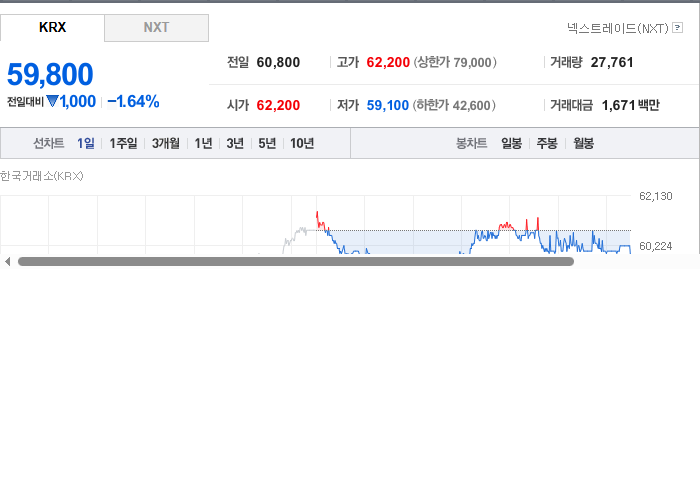Switch to the NXT tab
The width and height of the screenshot is (700, 490).
(156, 28)
